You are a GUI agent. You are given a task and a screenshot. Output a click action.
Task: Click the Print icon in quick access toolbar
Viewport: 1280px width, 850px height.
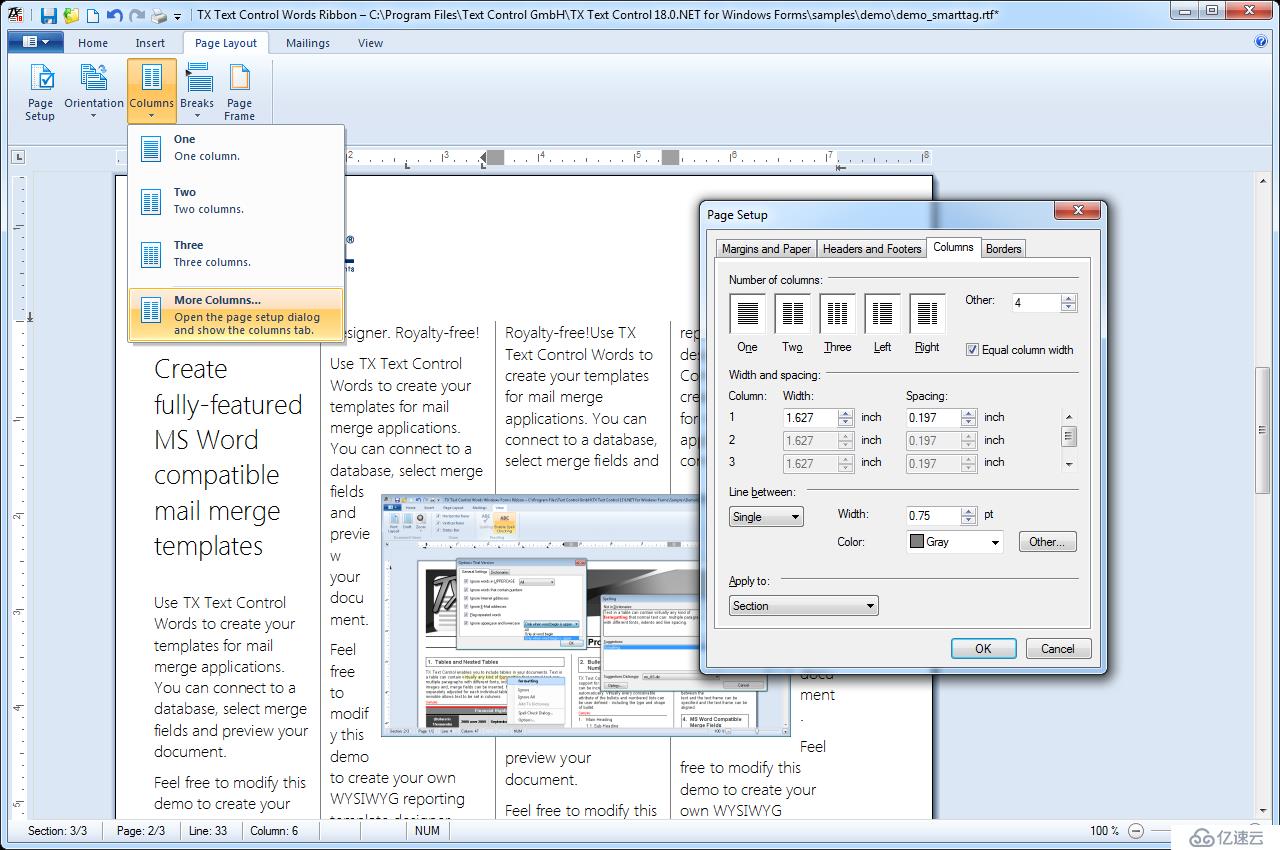(159, 16)
